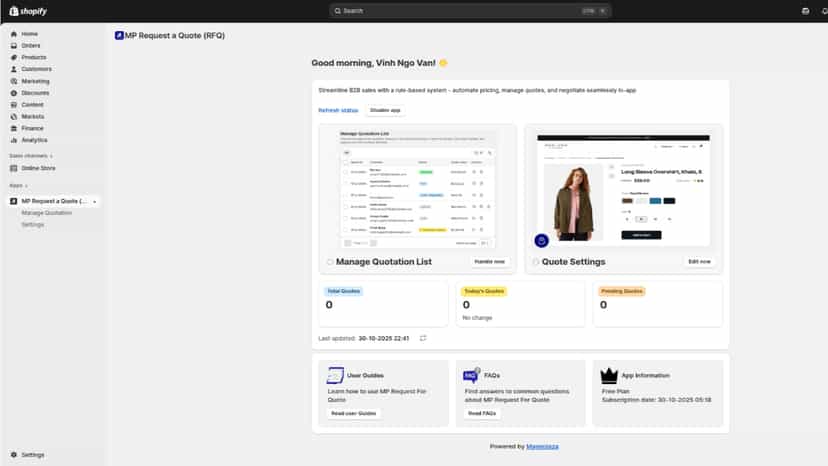Click the refresh icon next to Last updated
The height and width of the screenshot is (466, 828).
coord(423,338)
